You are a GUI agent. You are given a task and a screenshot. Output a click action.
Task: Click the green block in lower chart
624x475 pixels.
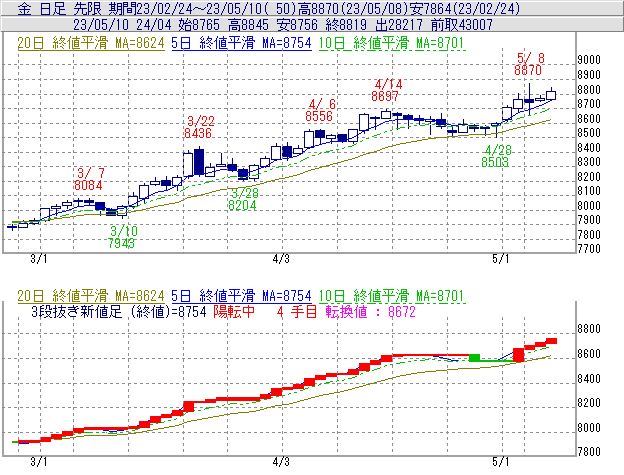pyautogui.click(x=474, y=358)
